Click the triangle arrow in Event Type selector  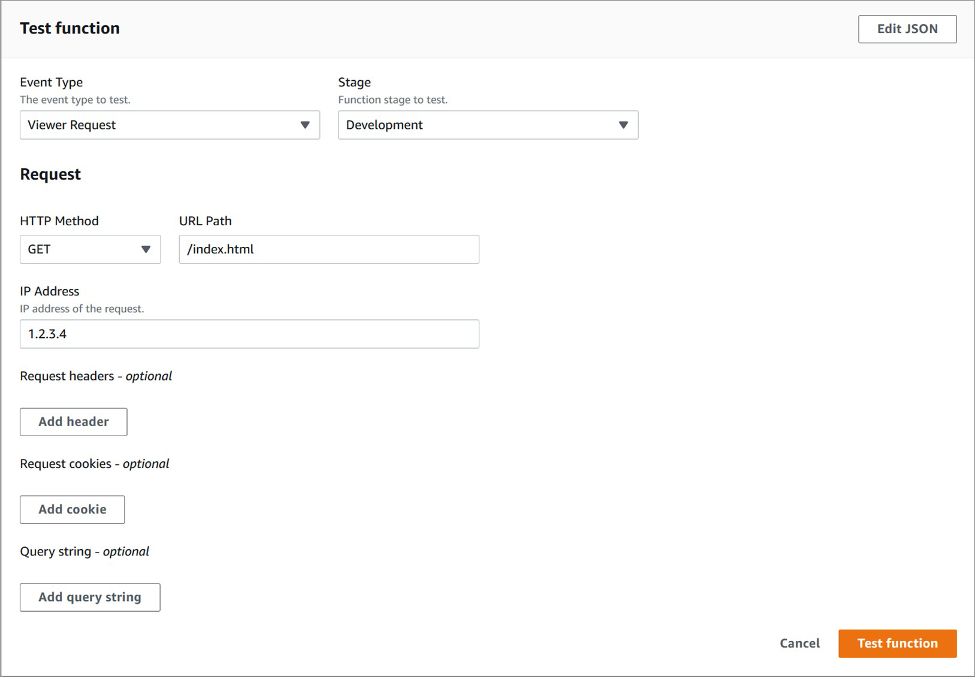[305, 125]
